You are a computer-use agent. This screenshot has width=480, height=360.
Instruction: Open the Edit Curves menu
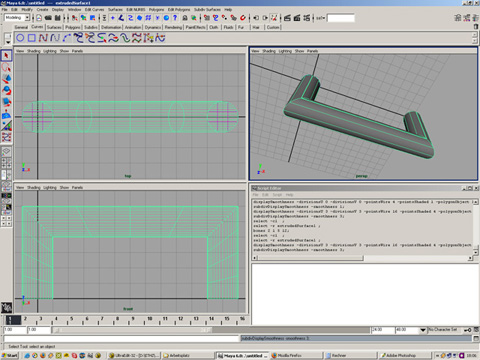pyautogui.click(x=94, y=10)
